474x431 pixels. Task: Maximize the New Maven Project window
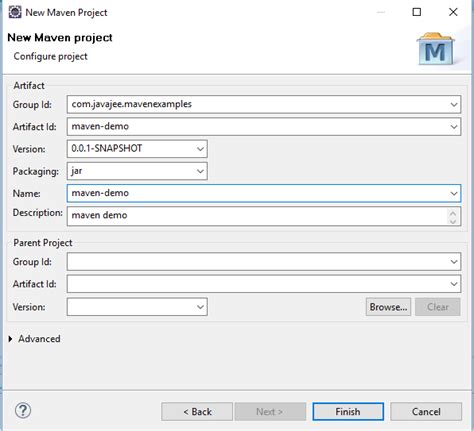(x=417, y=12)
